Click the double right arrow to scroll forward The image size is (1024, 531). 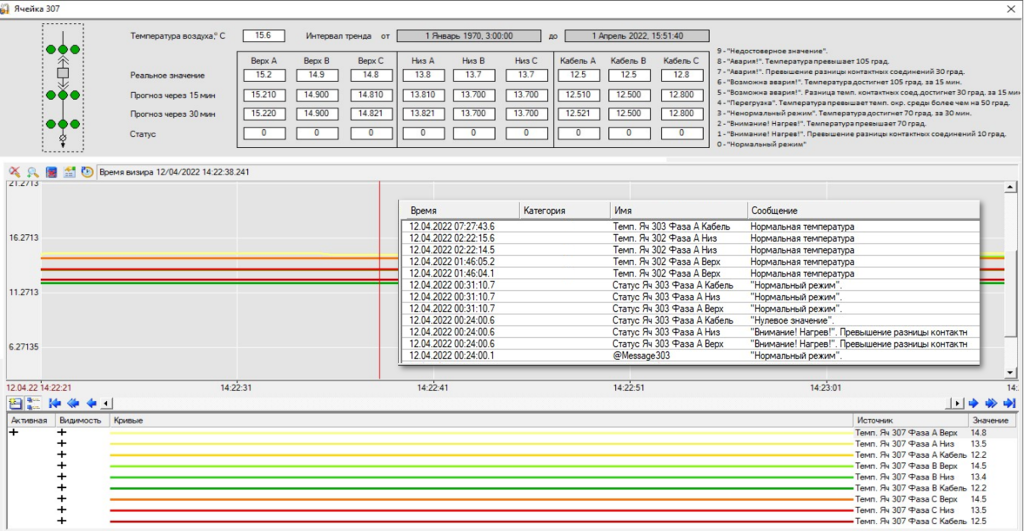(990, 403)
